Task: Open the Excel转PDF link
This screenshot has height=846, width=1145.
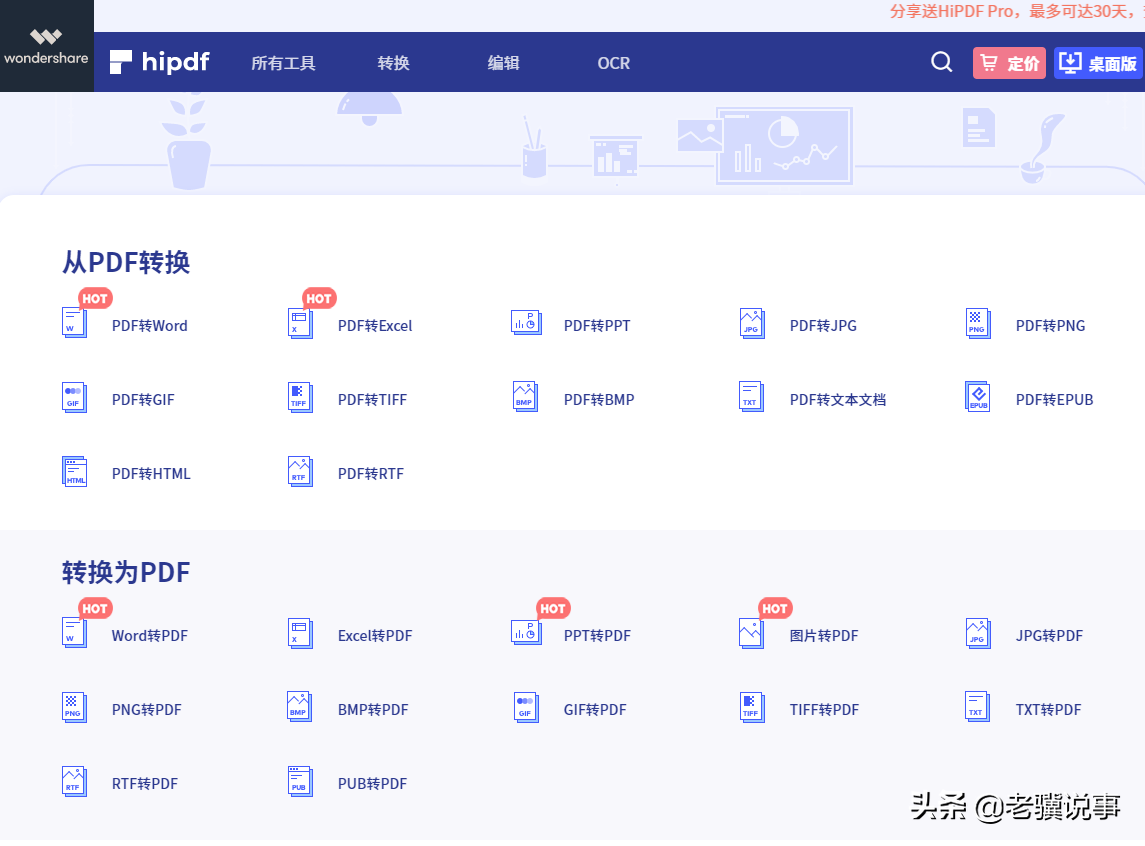Action: [x=375, y=637]
